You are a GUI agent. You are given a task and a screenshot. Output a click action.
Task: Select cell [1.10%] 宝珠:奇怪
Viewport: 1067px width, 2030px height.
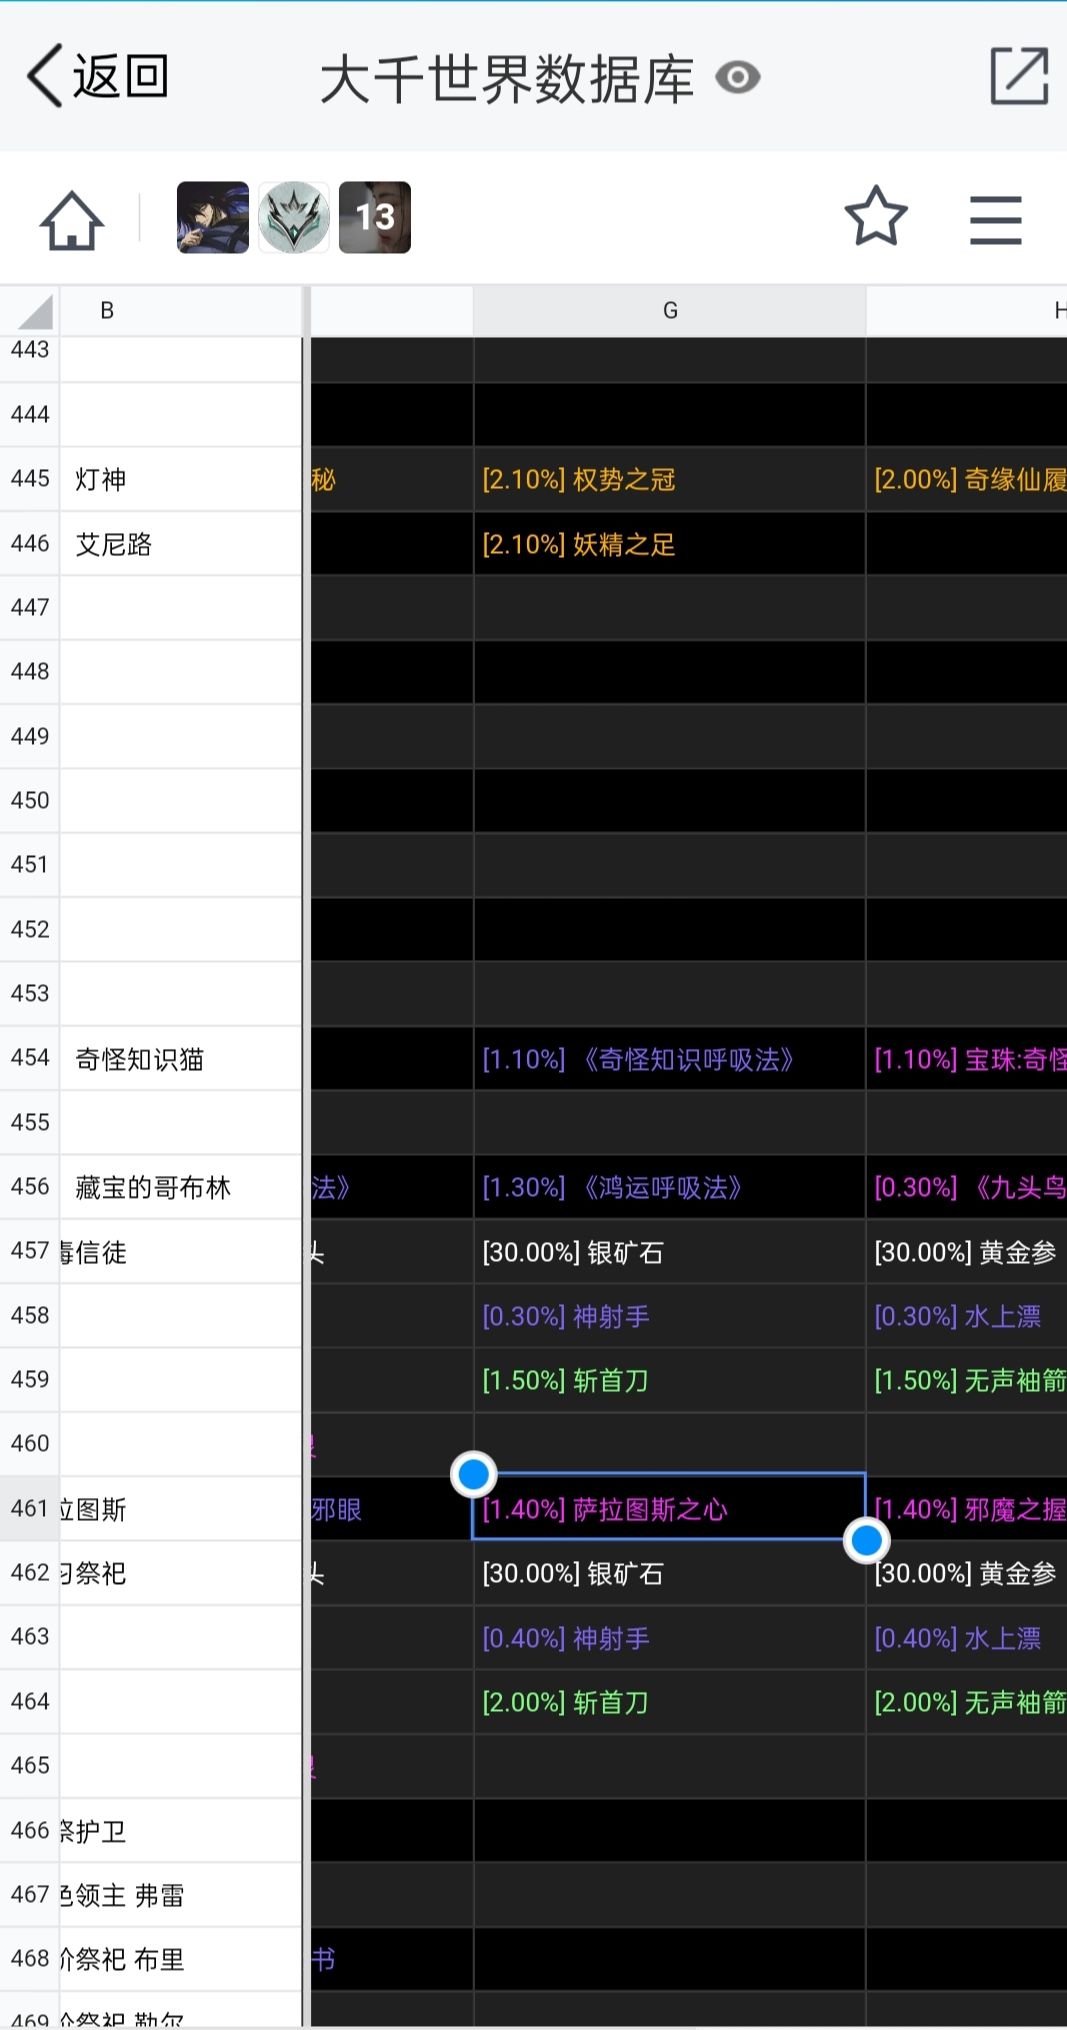(x=967, y=1058)
